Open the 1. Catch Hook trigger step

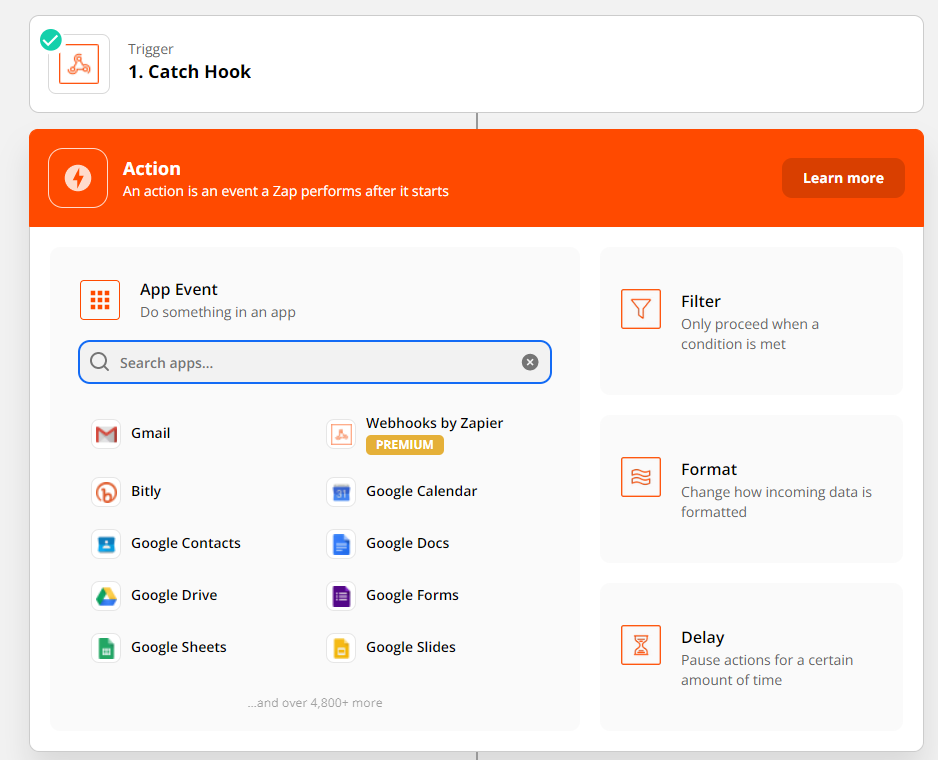[x=476, y=64]
